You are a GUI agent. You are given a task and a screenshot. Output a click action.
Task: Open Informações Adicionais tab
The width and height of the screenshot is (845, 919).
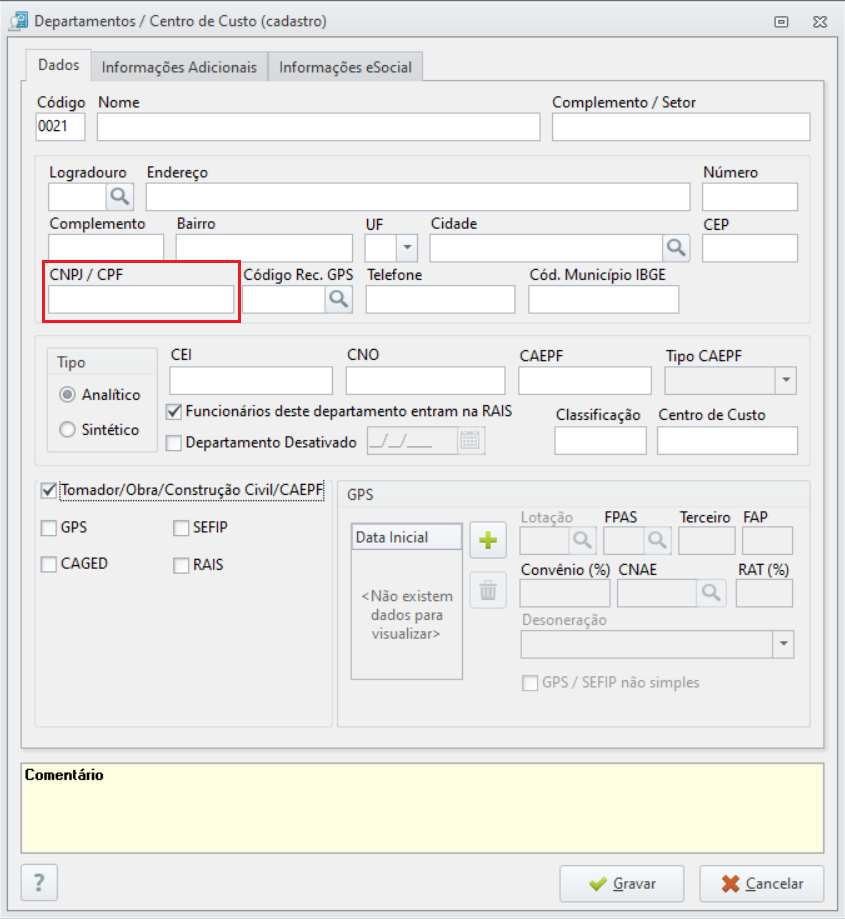point(179,67)
